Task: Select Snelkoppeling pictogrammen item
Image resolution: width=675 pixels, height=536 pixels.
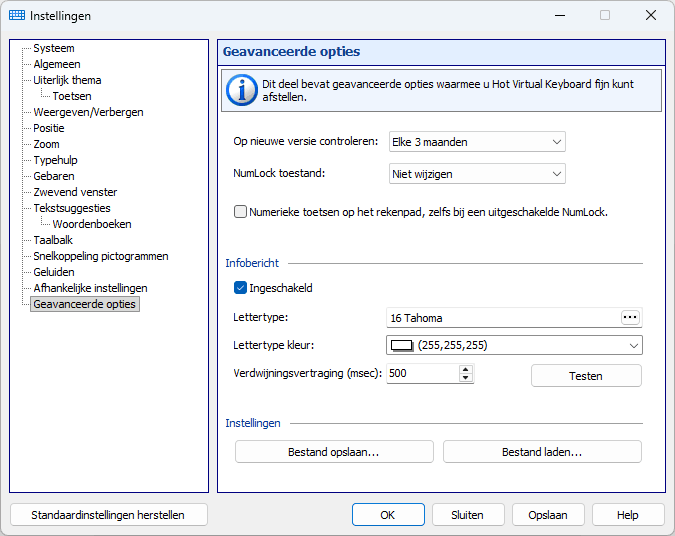Action: click(x=101, y=256)
